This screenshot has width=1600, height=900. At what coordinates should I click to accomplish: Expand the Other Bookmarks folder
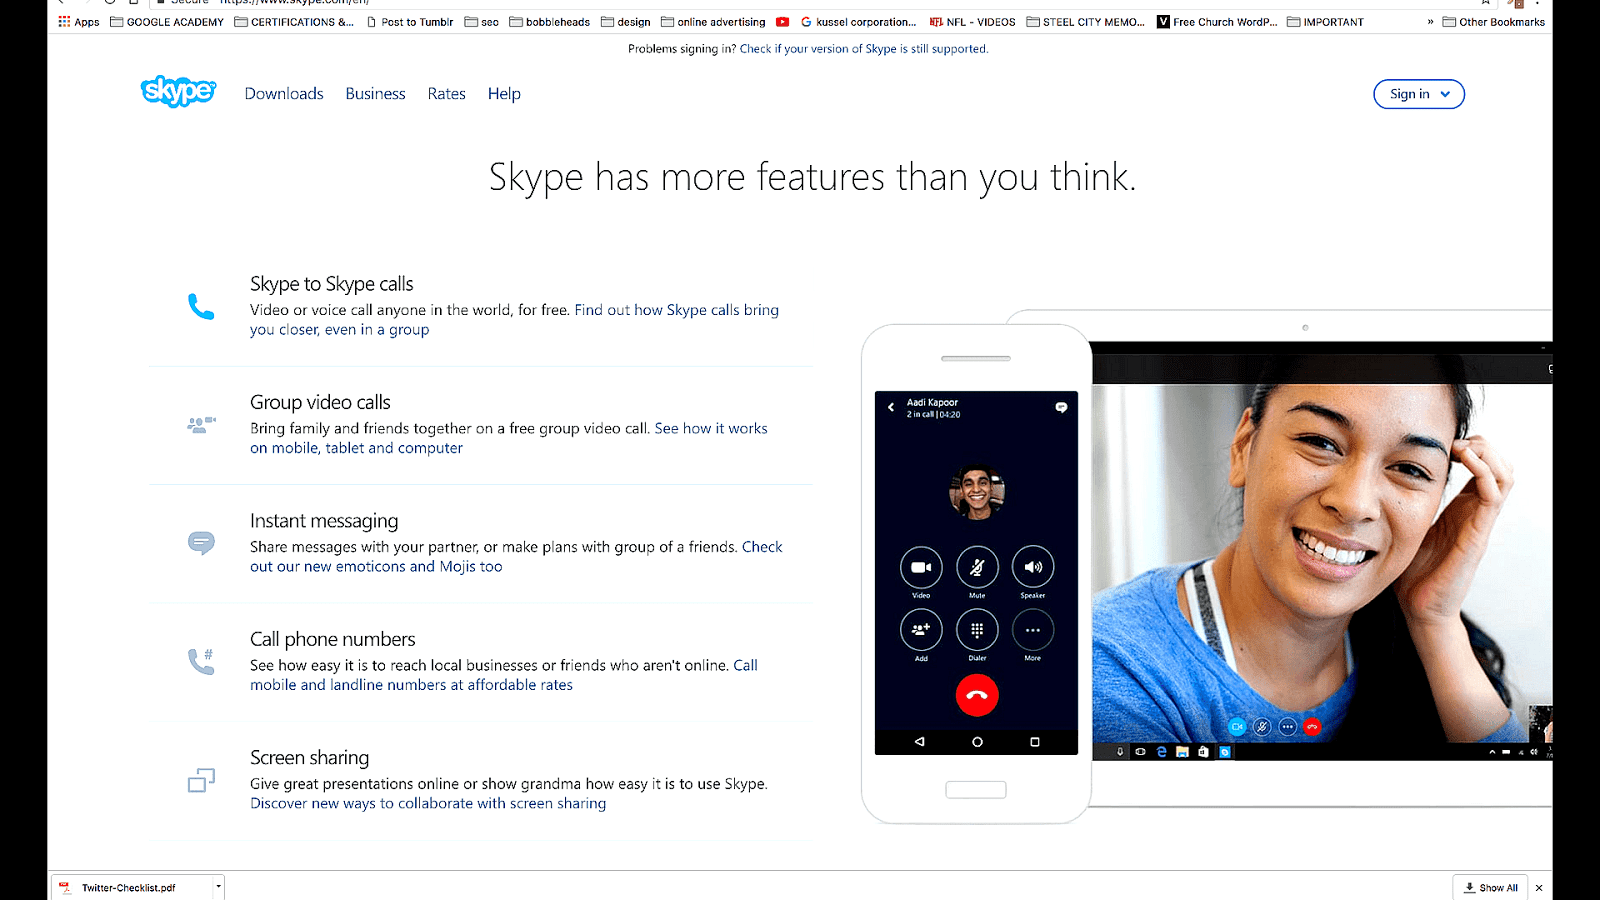(x=1494, y=22)
